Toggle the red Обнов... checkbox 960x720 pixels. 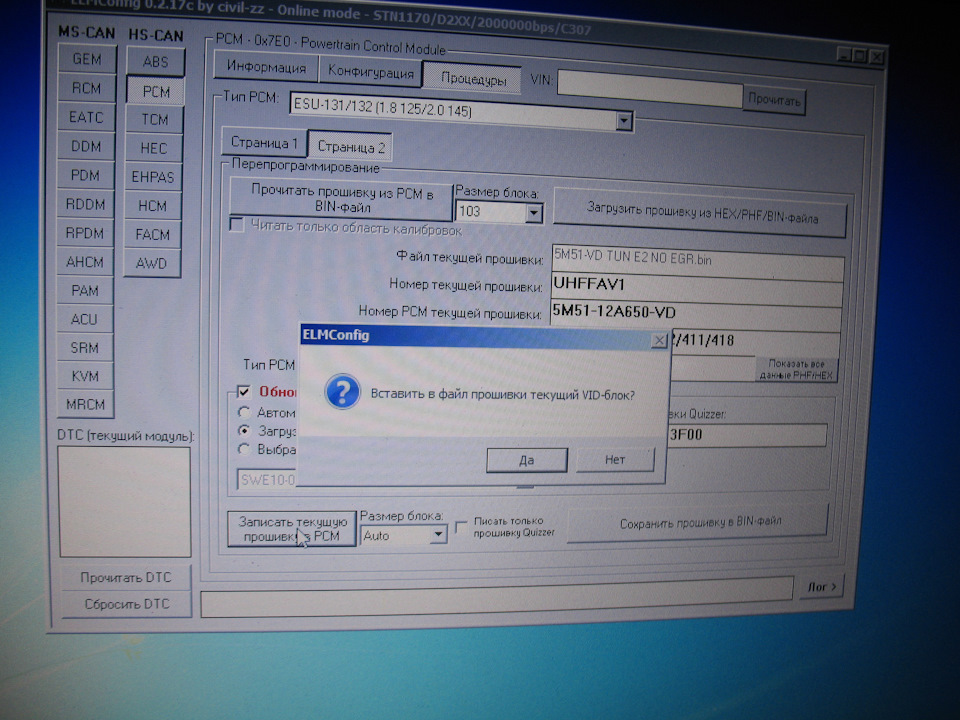pos(244,391)
